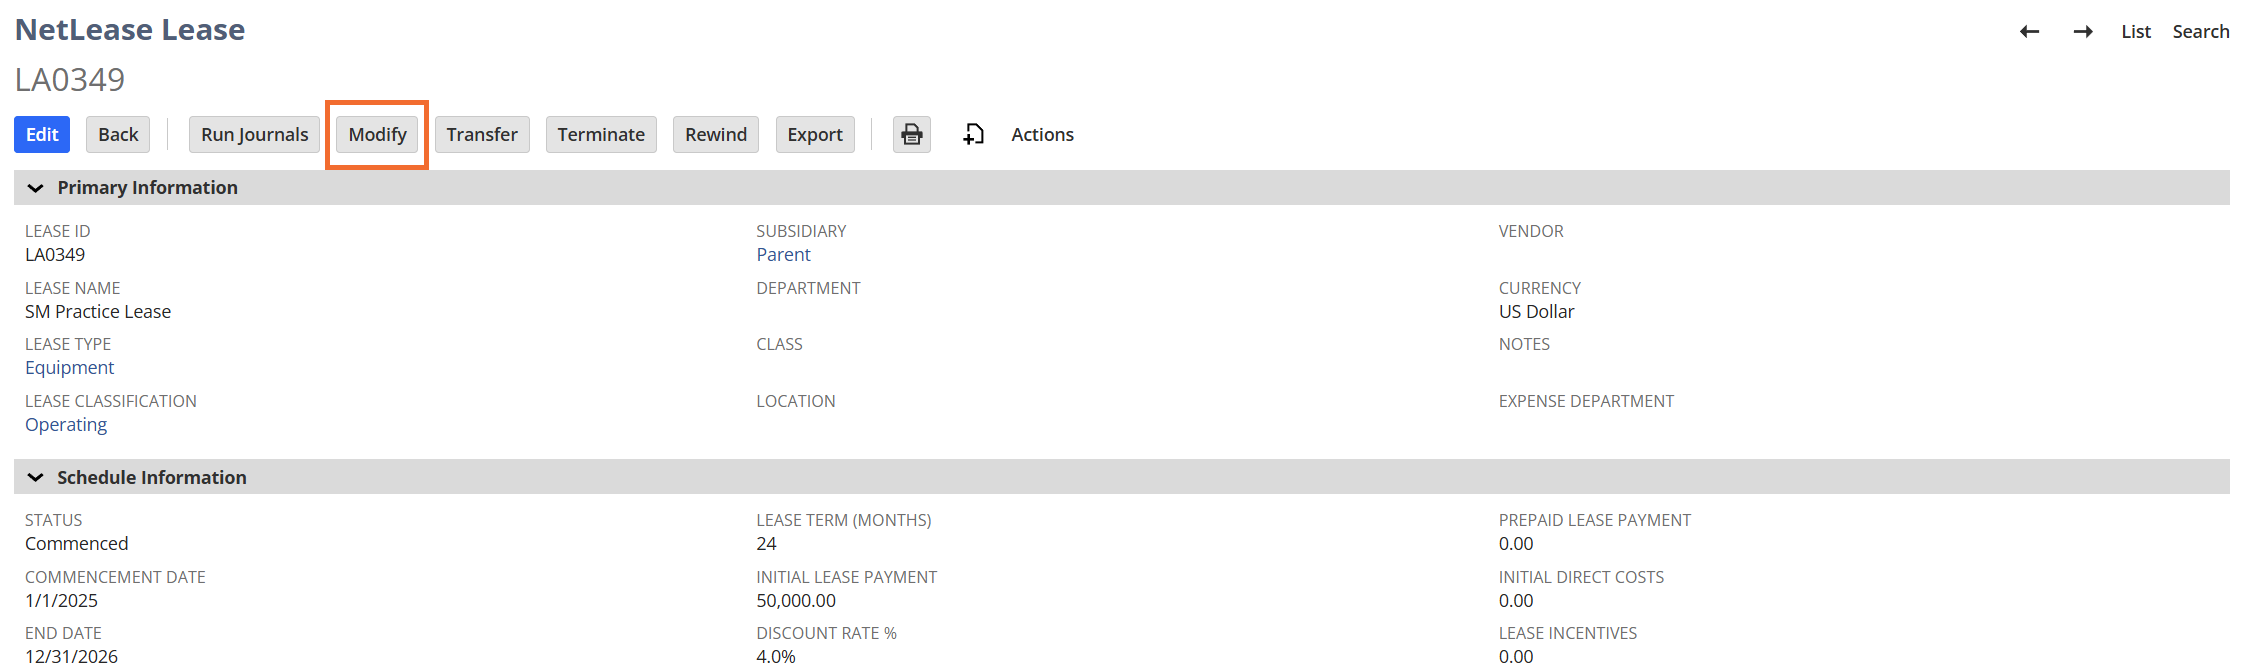Open the Search link at top right
2252x668 pixels.
click(2200, 32)
